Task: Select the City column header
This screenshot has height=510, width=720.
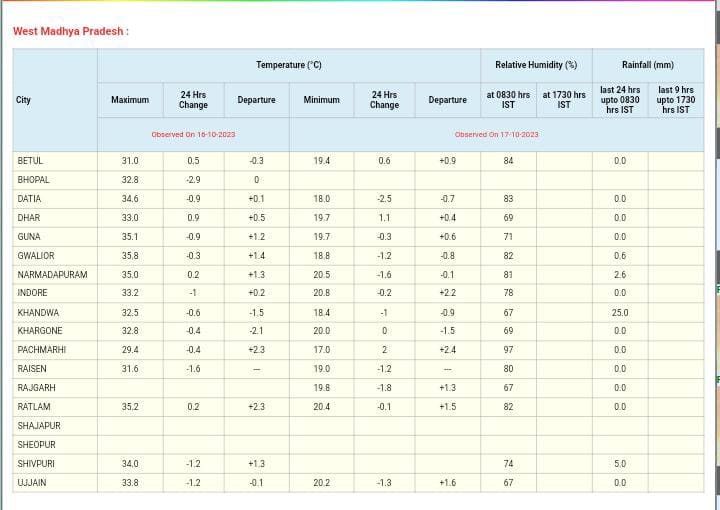Action: point(23,100)
